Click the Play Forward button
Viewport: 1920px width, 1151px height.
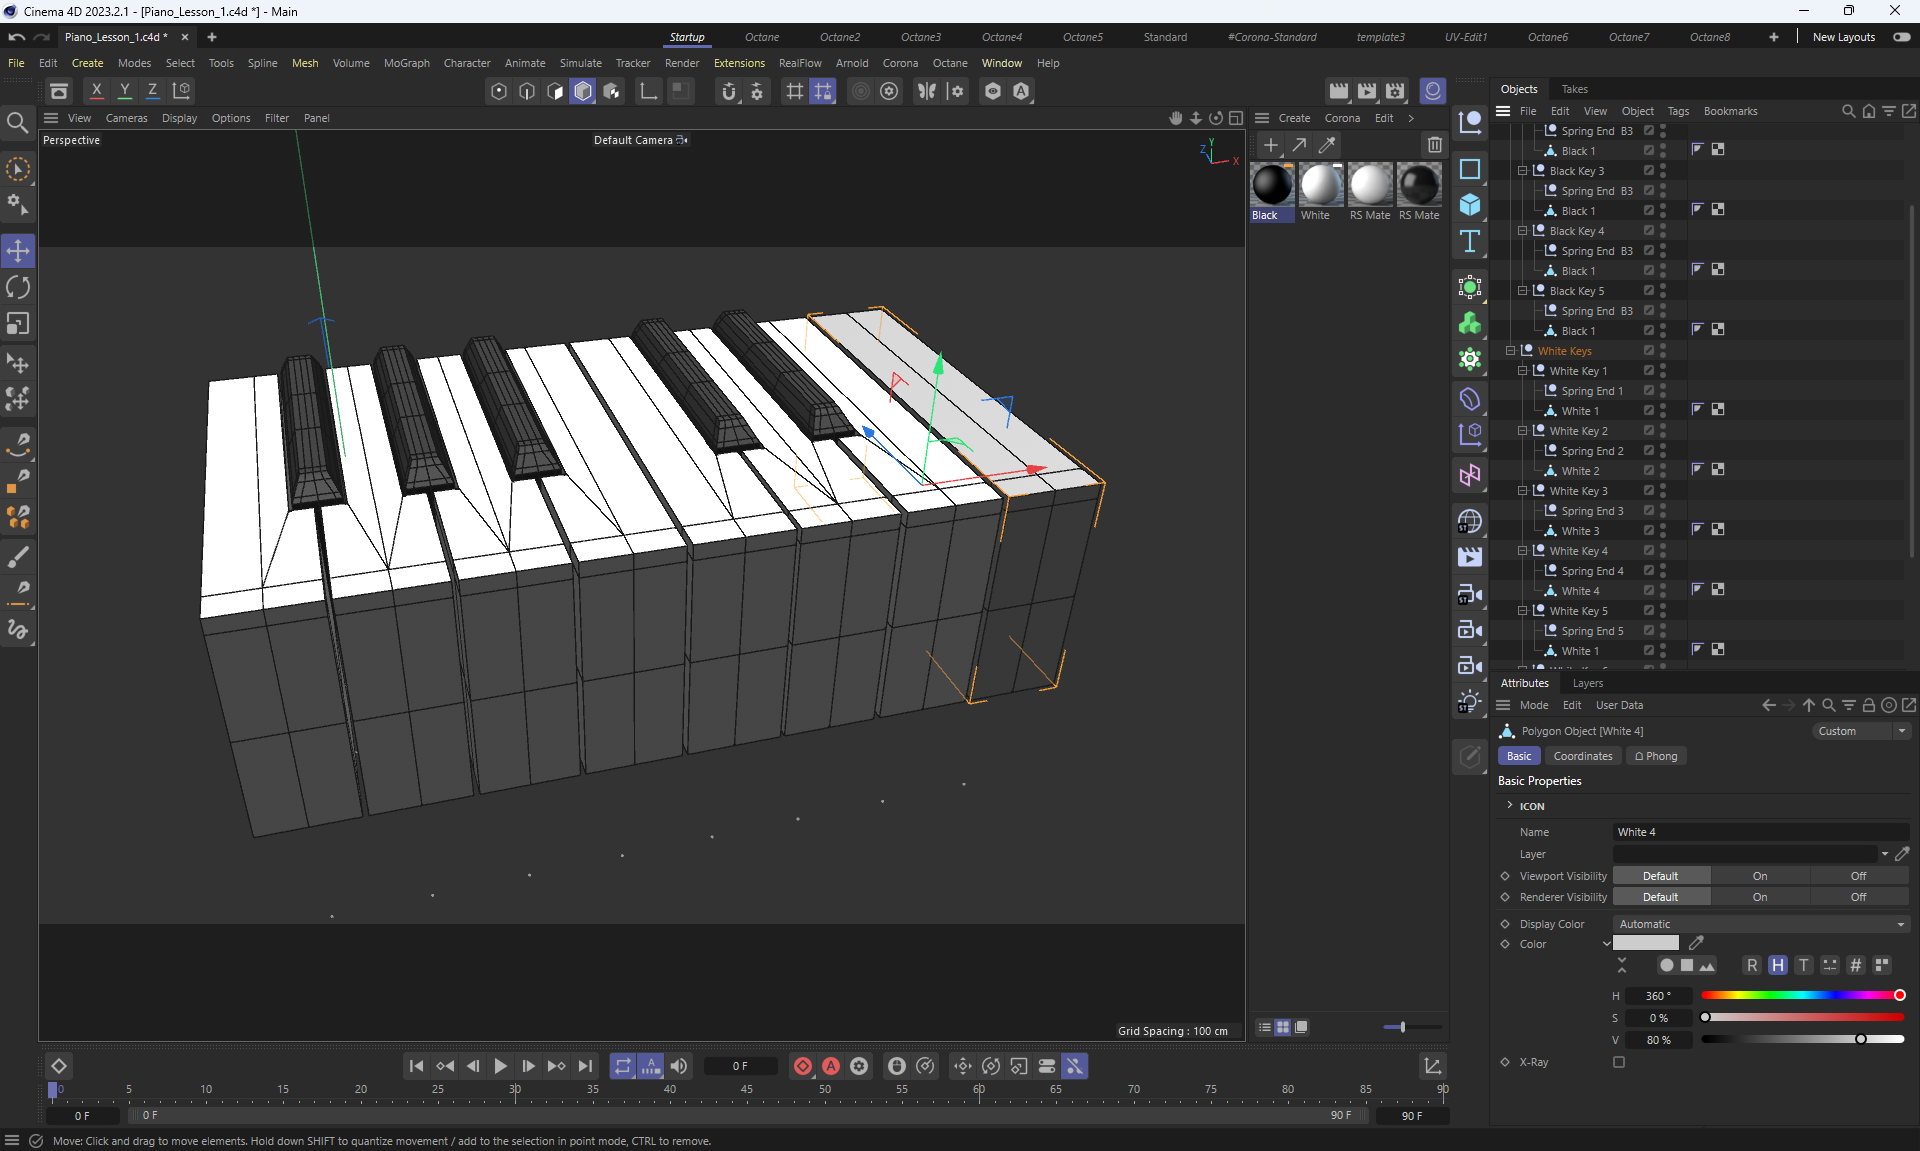pos(500,1066)
